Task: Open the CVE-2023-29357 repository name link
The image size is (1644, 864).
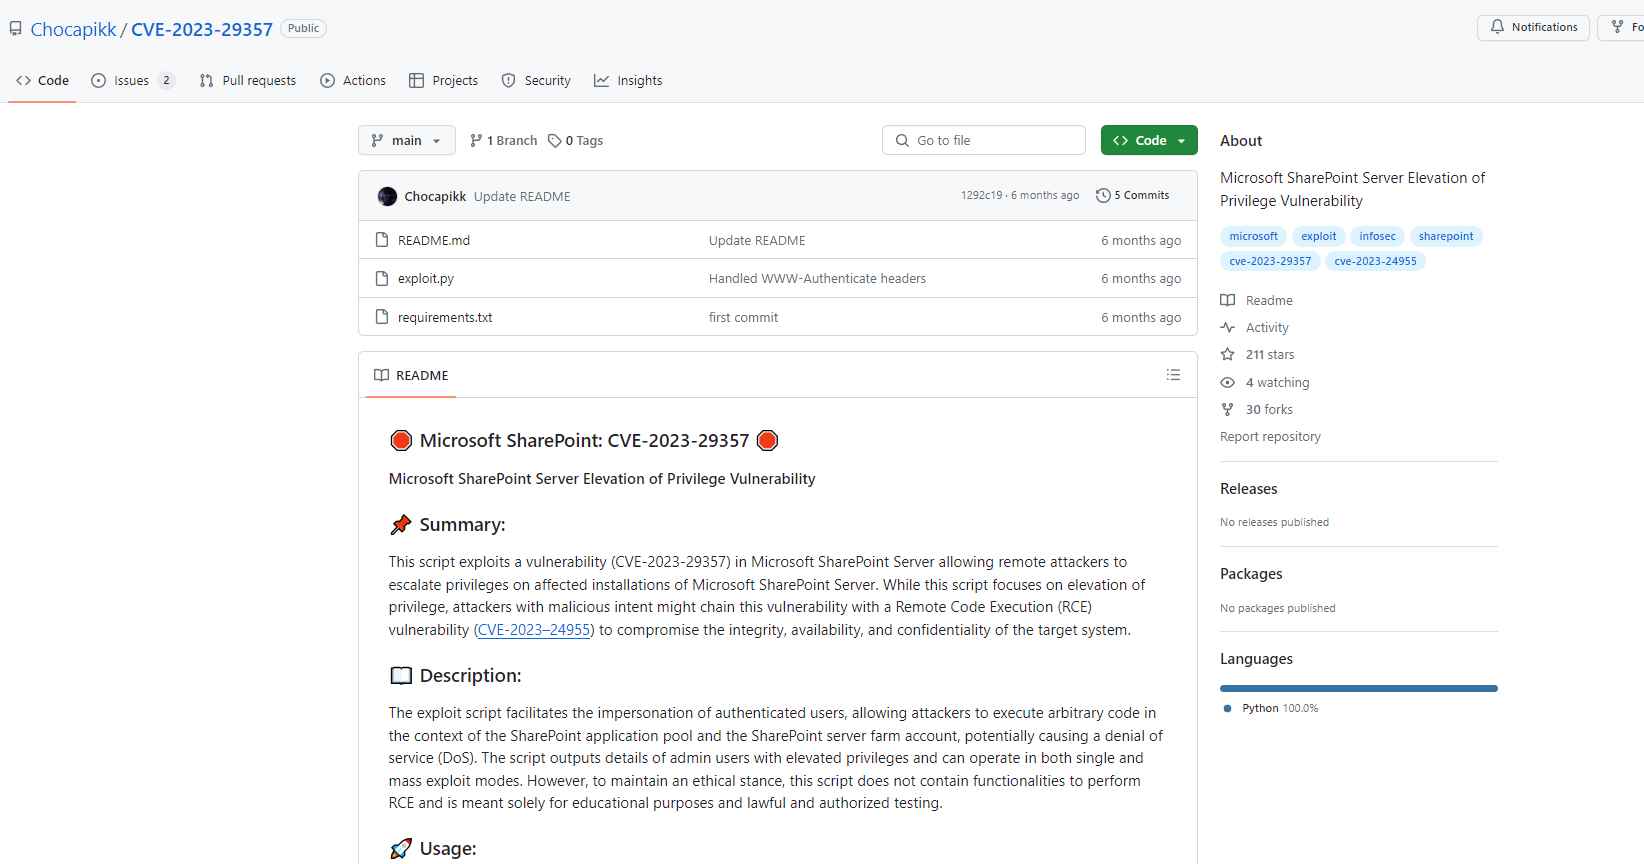Action: pyautogui.click(x=202, y=29)
